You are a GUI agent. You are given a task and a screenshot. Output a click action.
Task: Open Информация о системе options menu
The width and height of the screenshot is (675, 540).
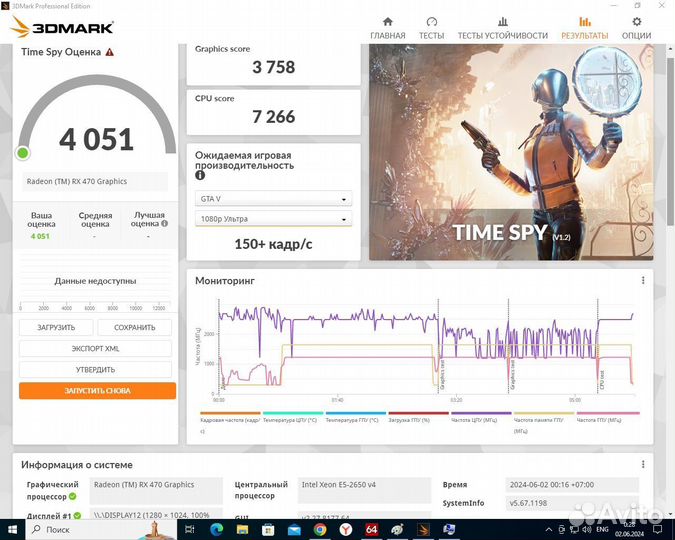click(643, 464)
